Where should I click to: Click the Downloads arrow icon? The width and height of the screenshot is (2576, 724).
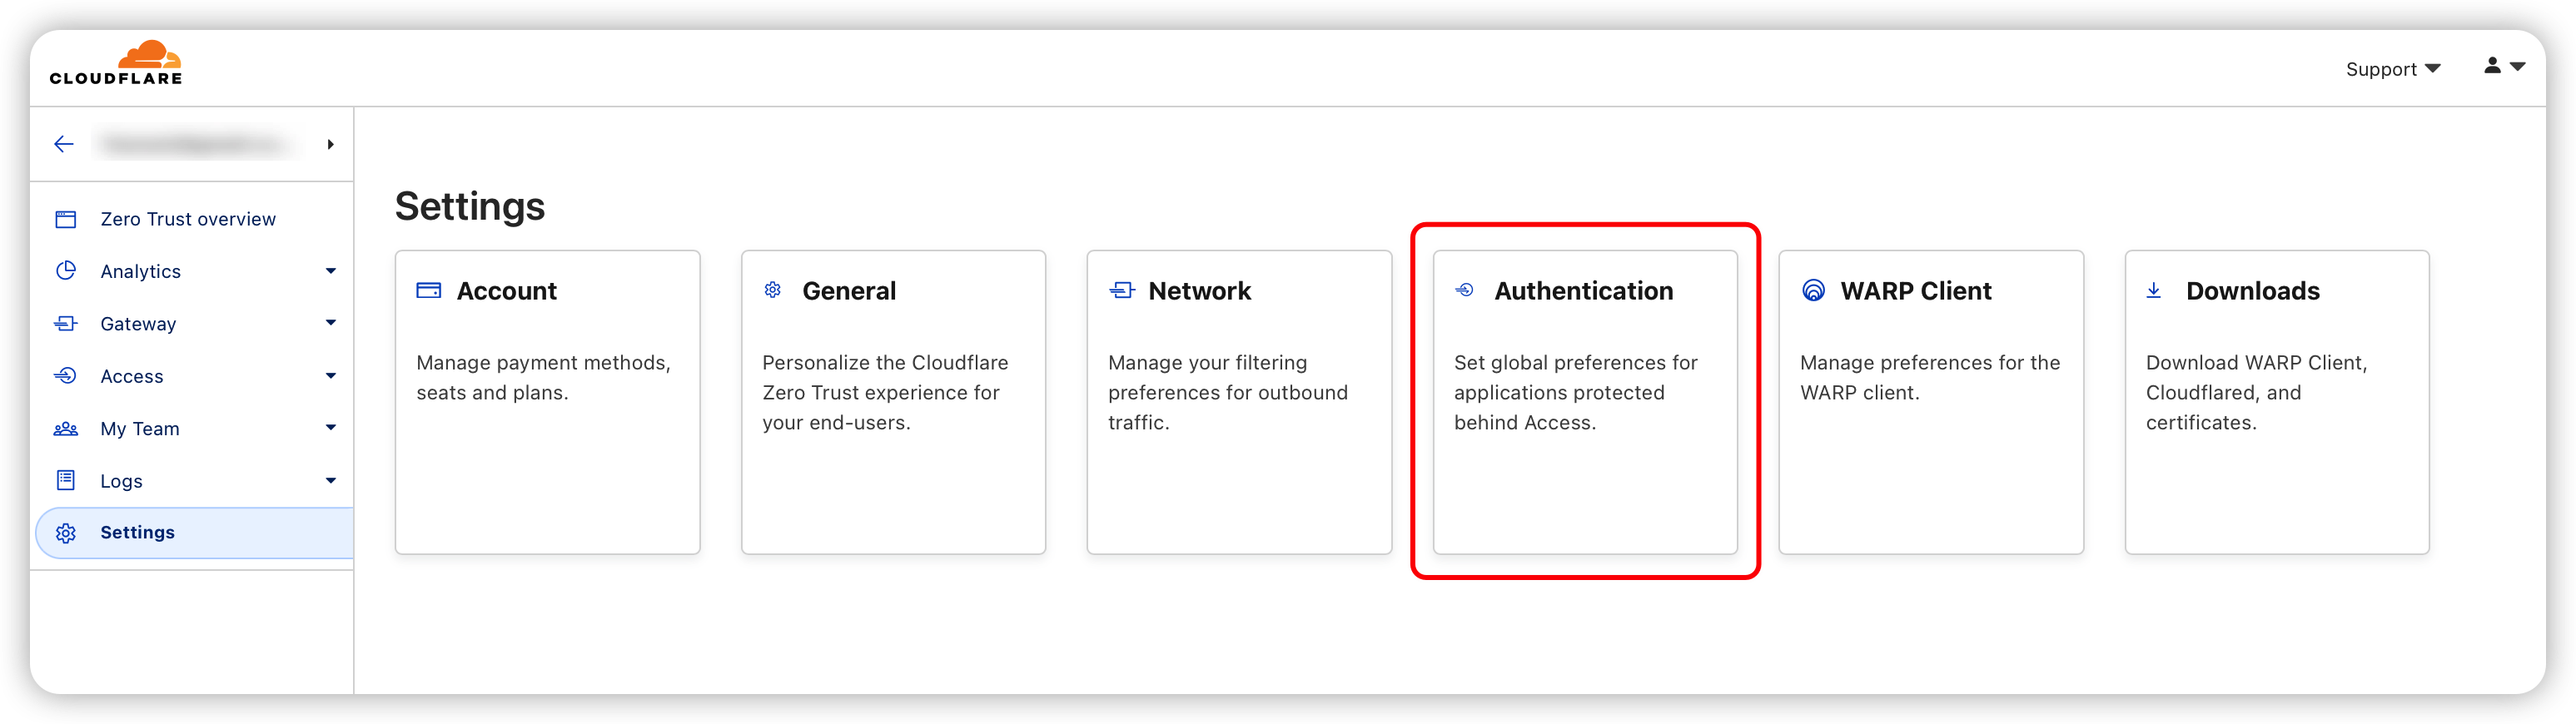2154,291
